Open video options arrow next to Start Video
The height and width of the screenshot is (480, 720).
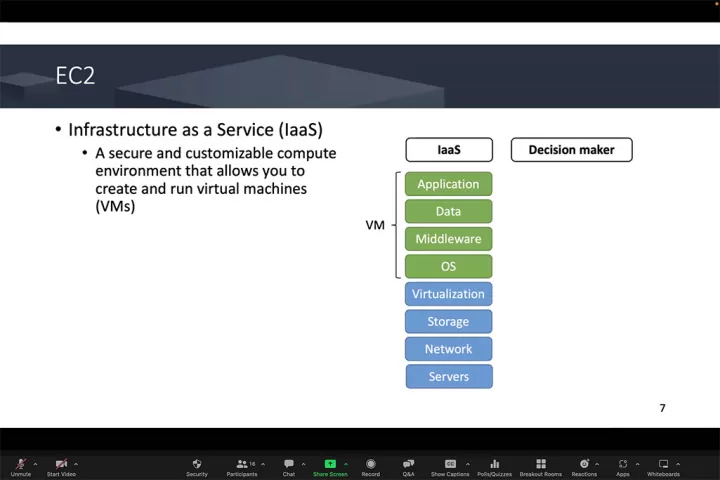pyautogui.click(x=76, y=464)
